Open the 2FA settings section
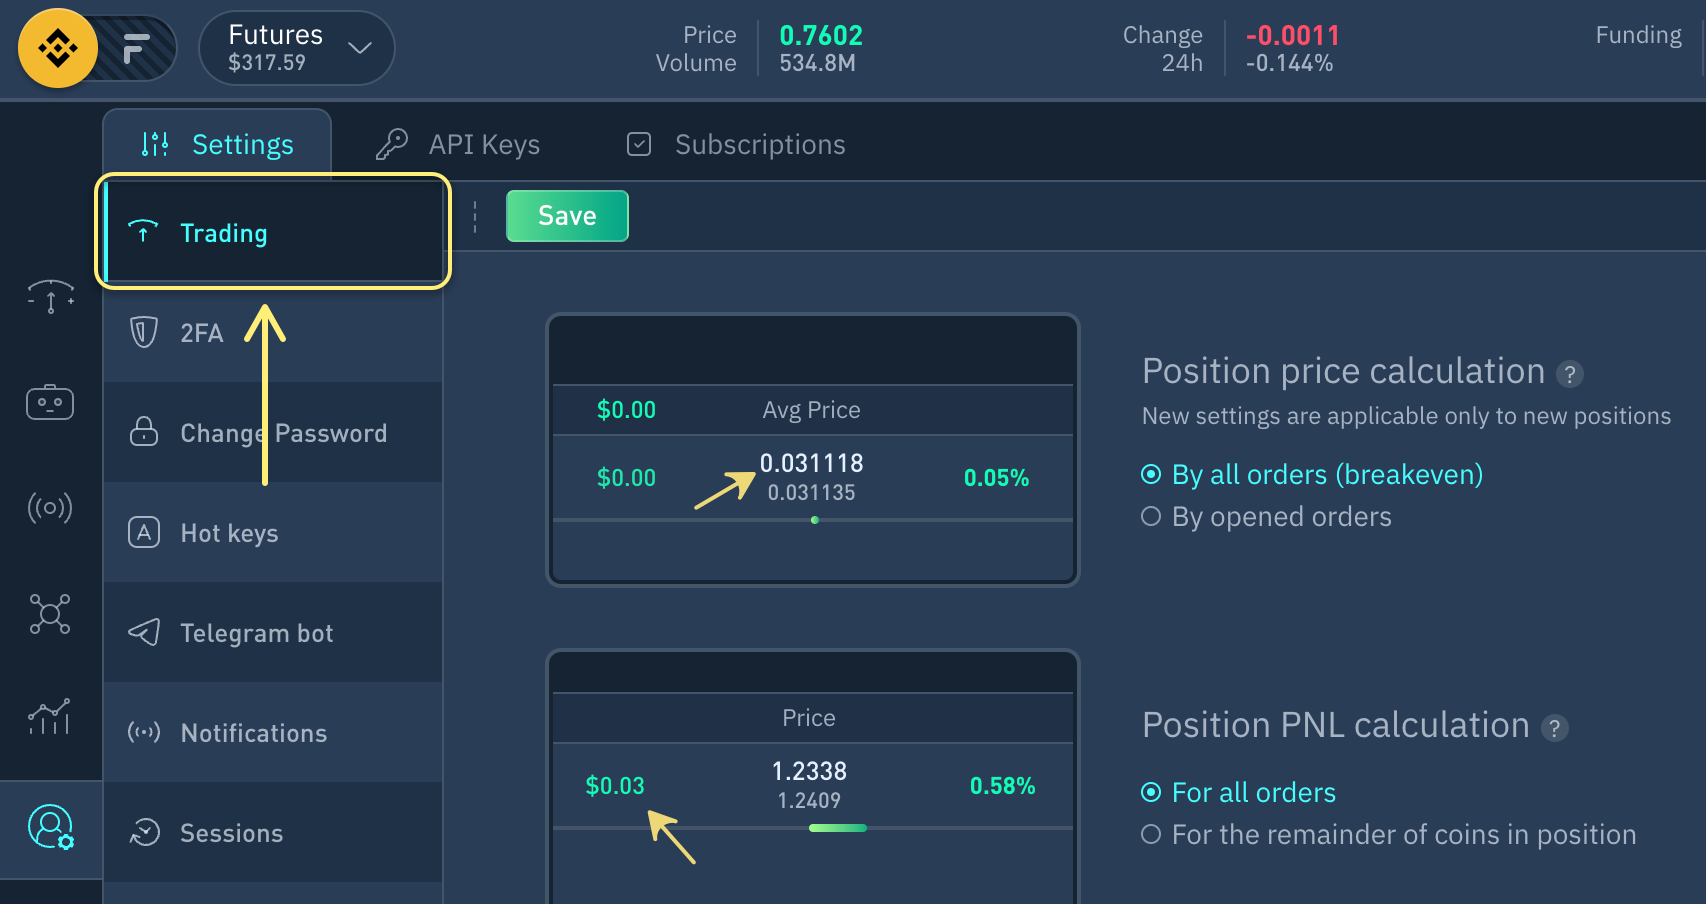The height and width of the screenshot is (904, 1706). [273, 333]
